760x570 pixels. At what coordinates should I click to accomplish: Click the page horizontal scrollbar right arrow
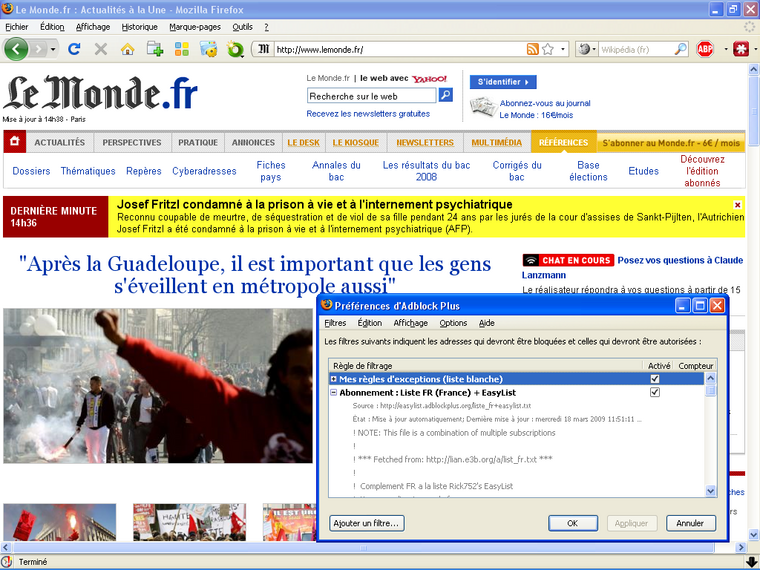740,548
